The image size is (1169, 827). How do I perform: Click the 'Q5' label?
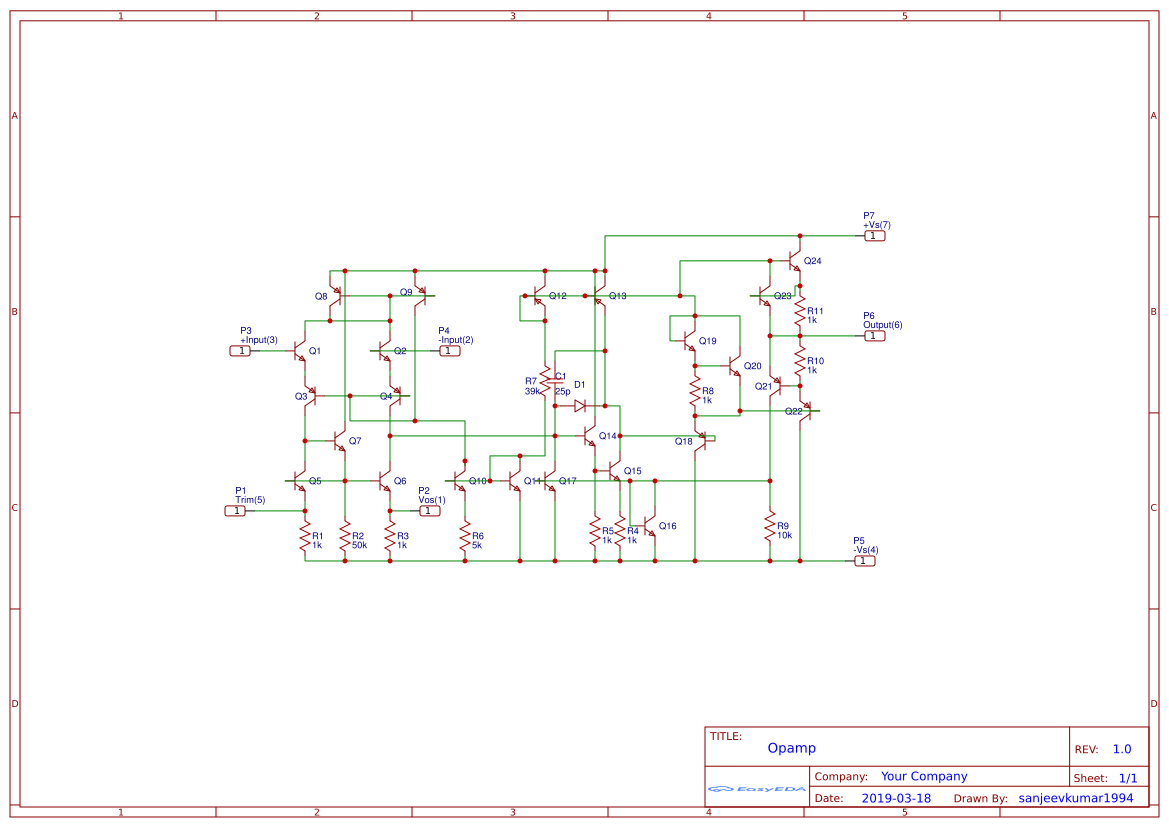coord(315,481)
